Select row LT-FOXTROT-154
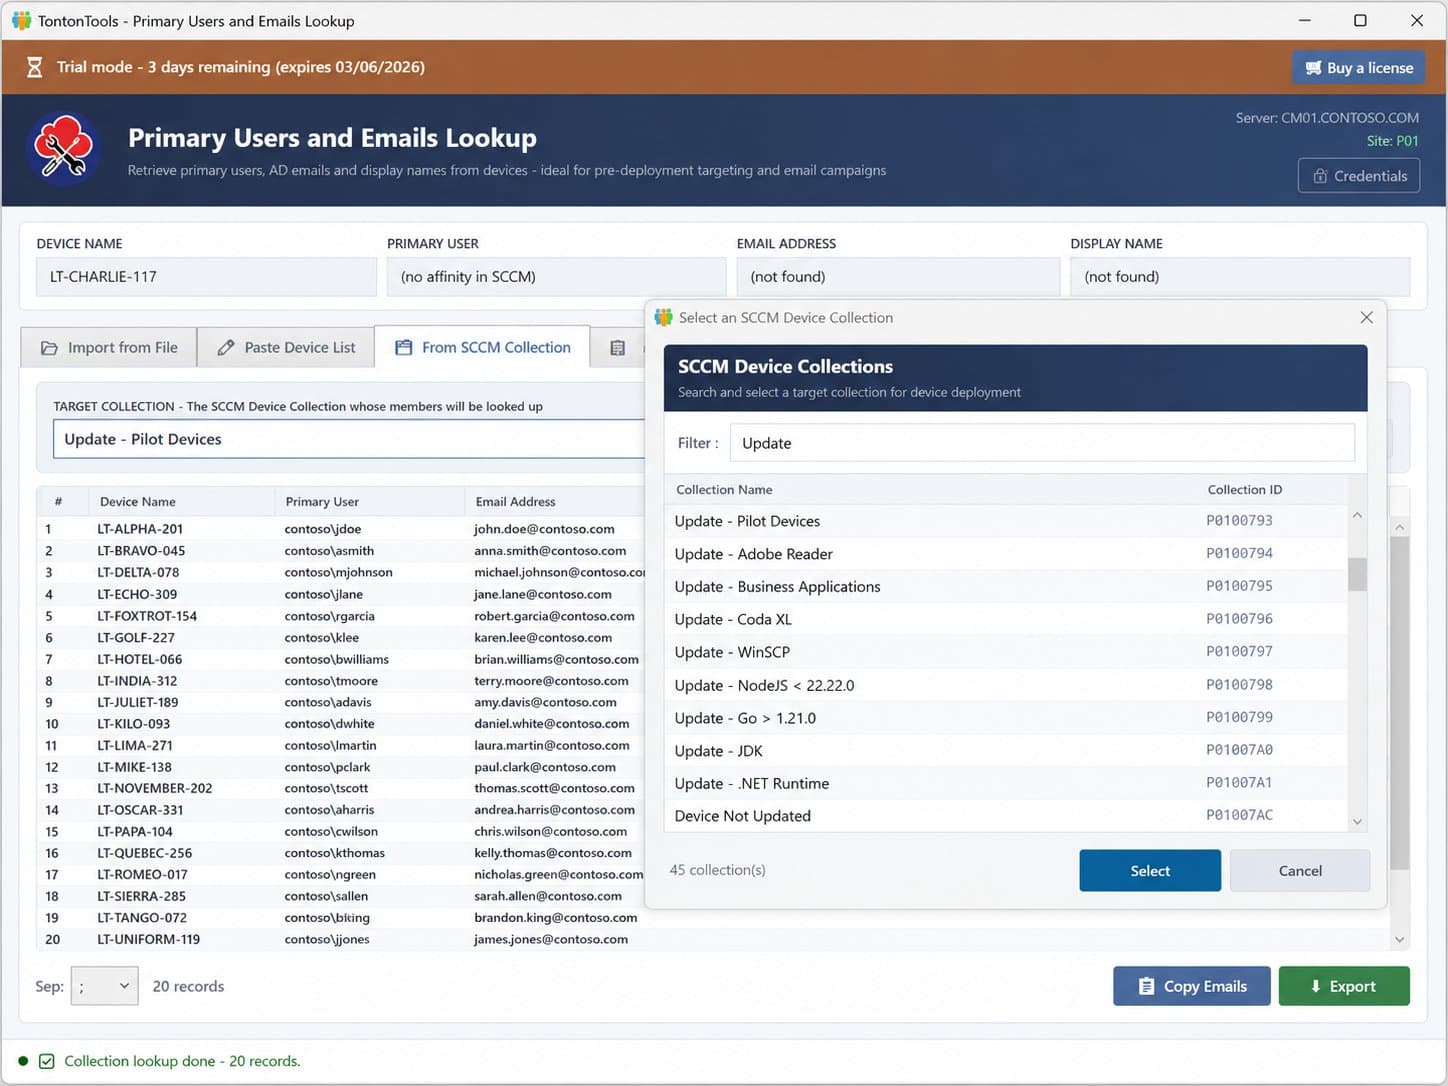The height and width of the screenshot is (1086, 1448). click(x=341, y=616)
